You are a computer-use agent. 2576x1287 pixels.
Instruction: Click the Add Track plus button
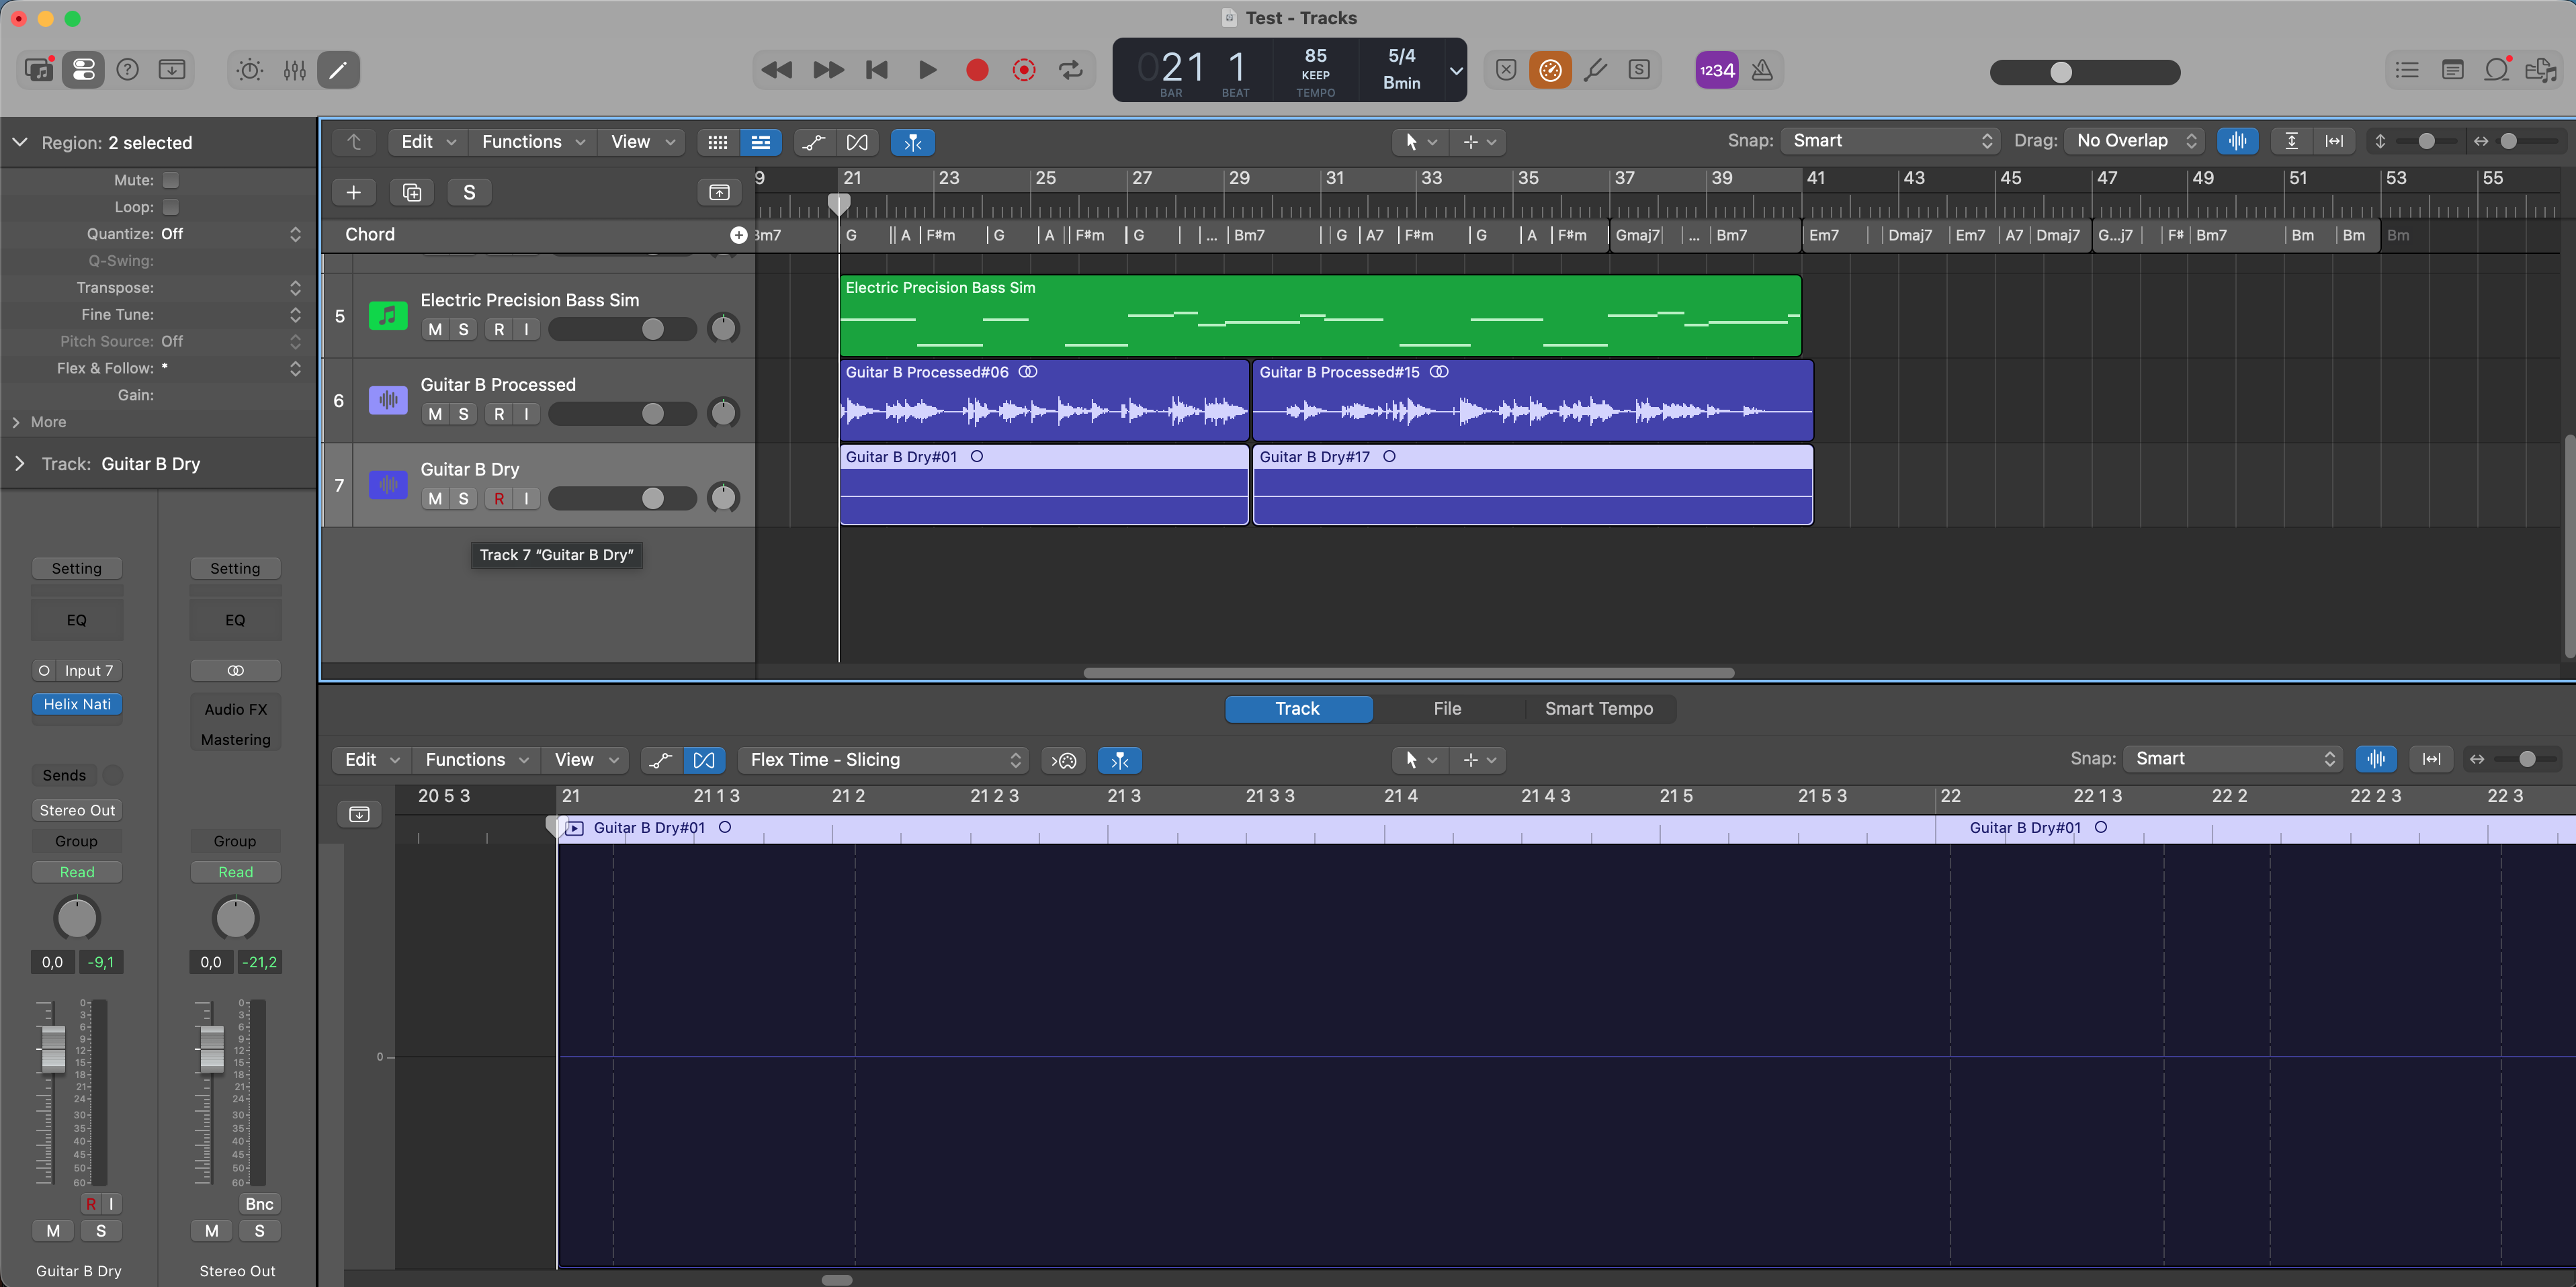(353, 192)
